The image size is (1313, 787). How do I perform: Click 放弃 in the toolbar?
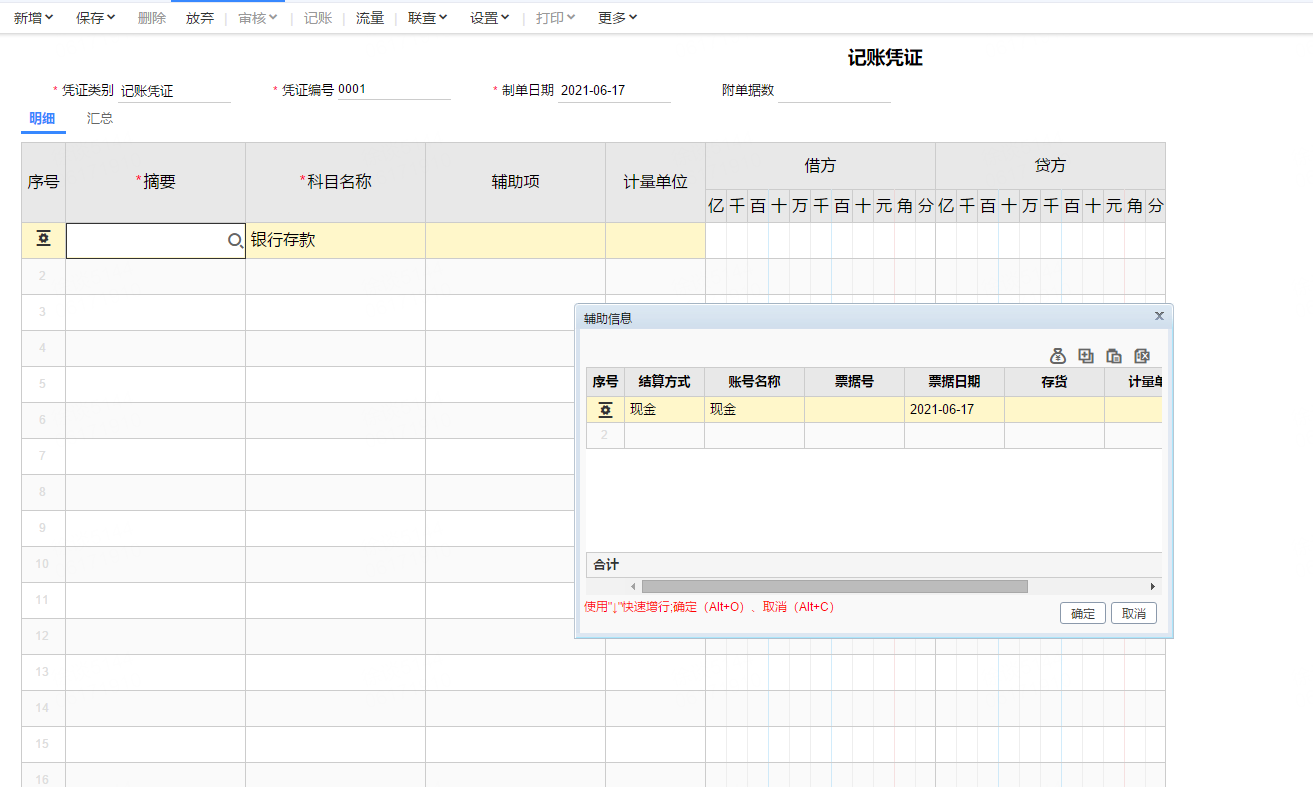(200, 18)
